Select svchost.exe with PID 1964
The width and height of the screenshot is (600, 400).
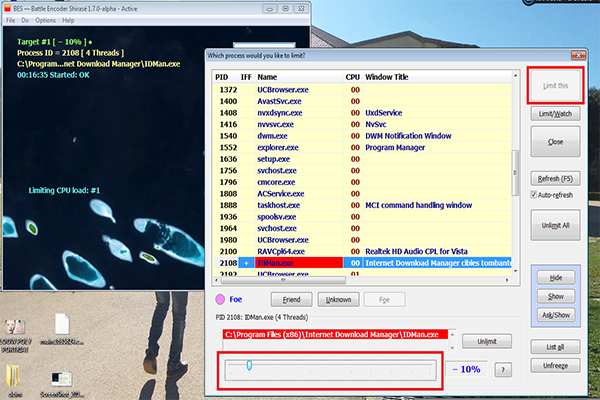click(362, 228)
